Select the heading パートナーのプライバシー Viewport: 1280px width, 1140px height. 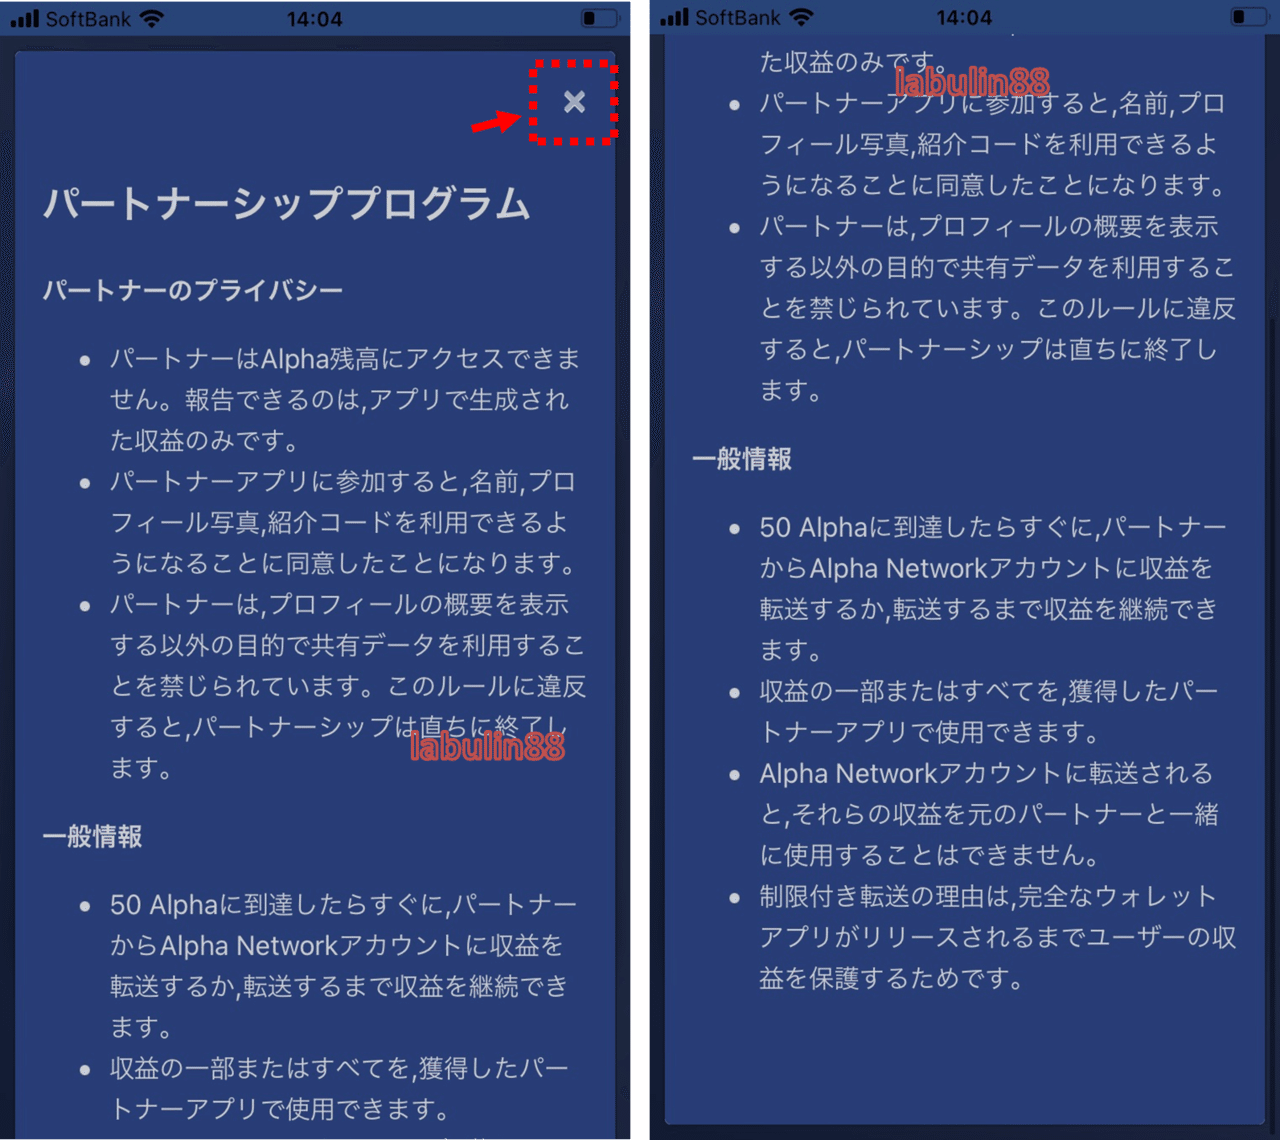pos(192,290)
